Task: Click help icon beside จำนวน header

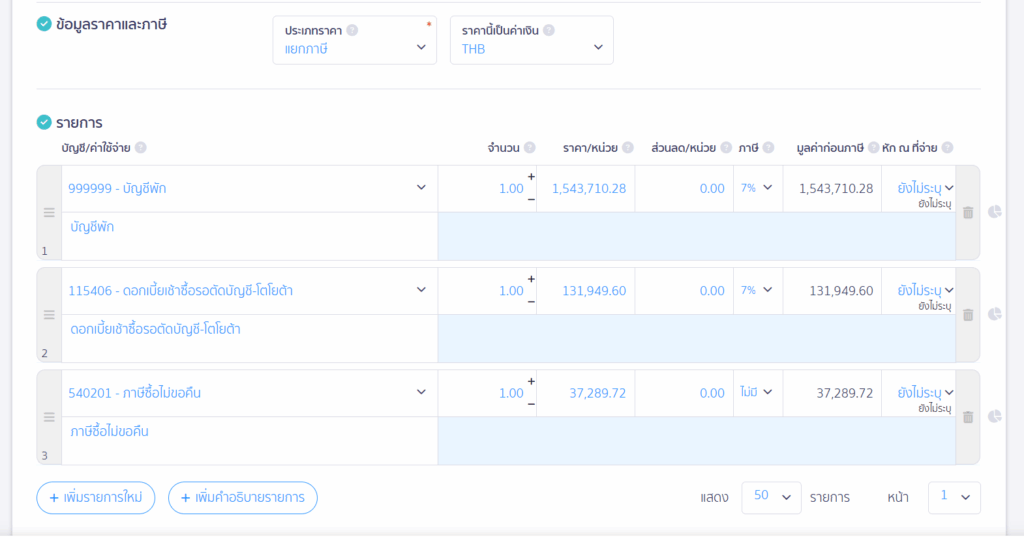Action: pyautogui.click(x=529, y=148)
